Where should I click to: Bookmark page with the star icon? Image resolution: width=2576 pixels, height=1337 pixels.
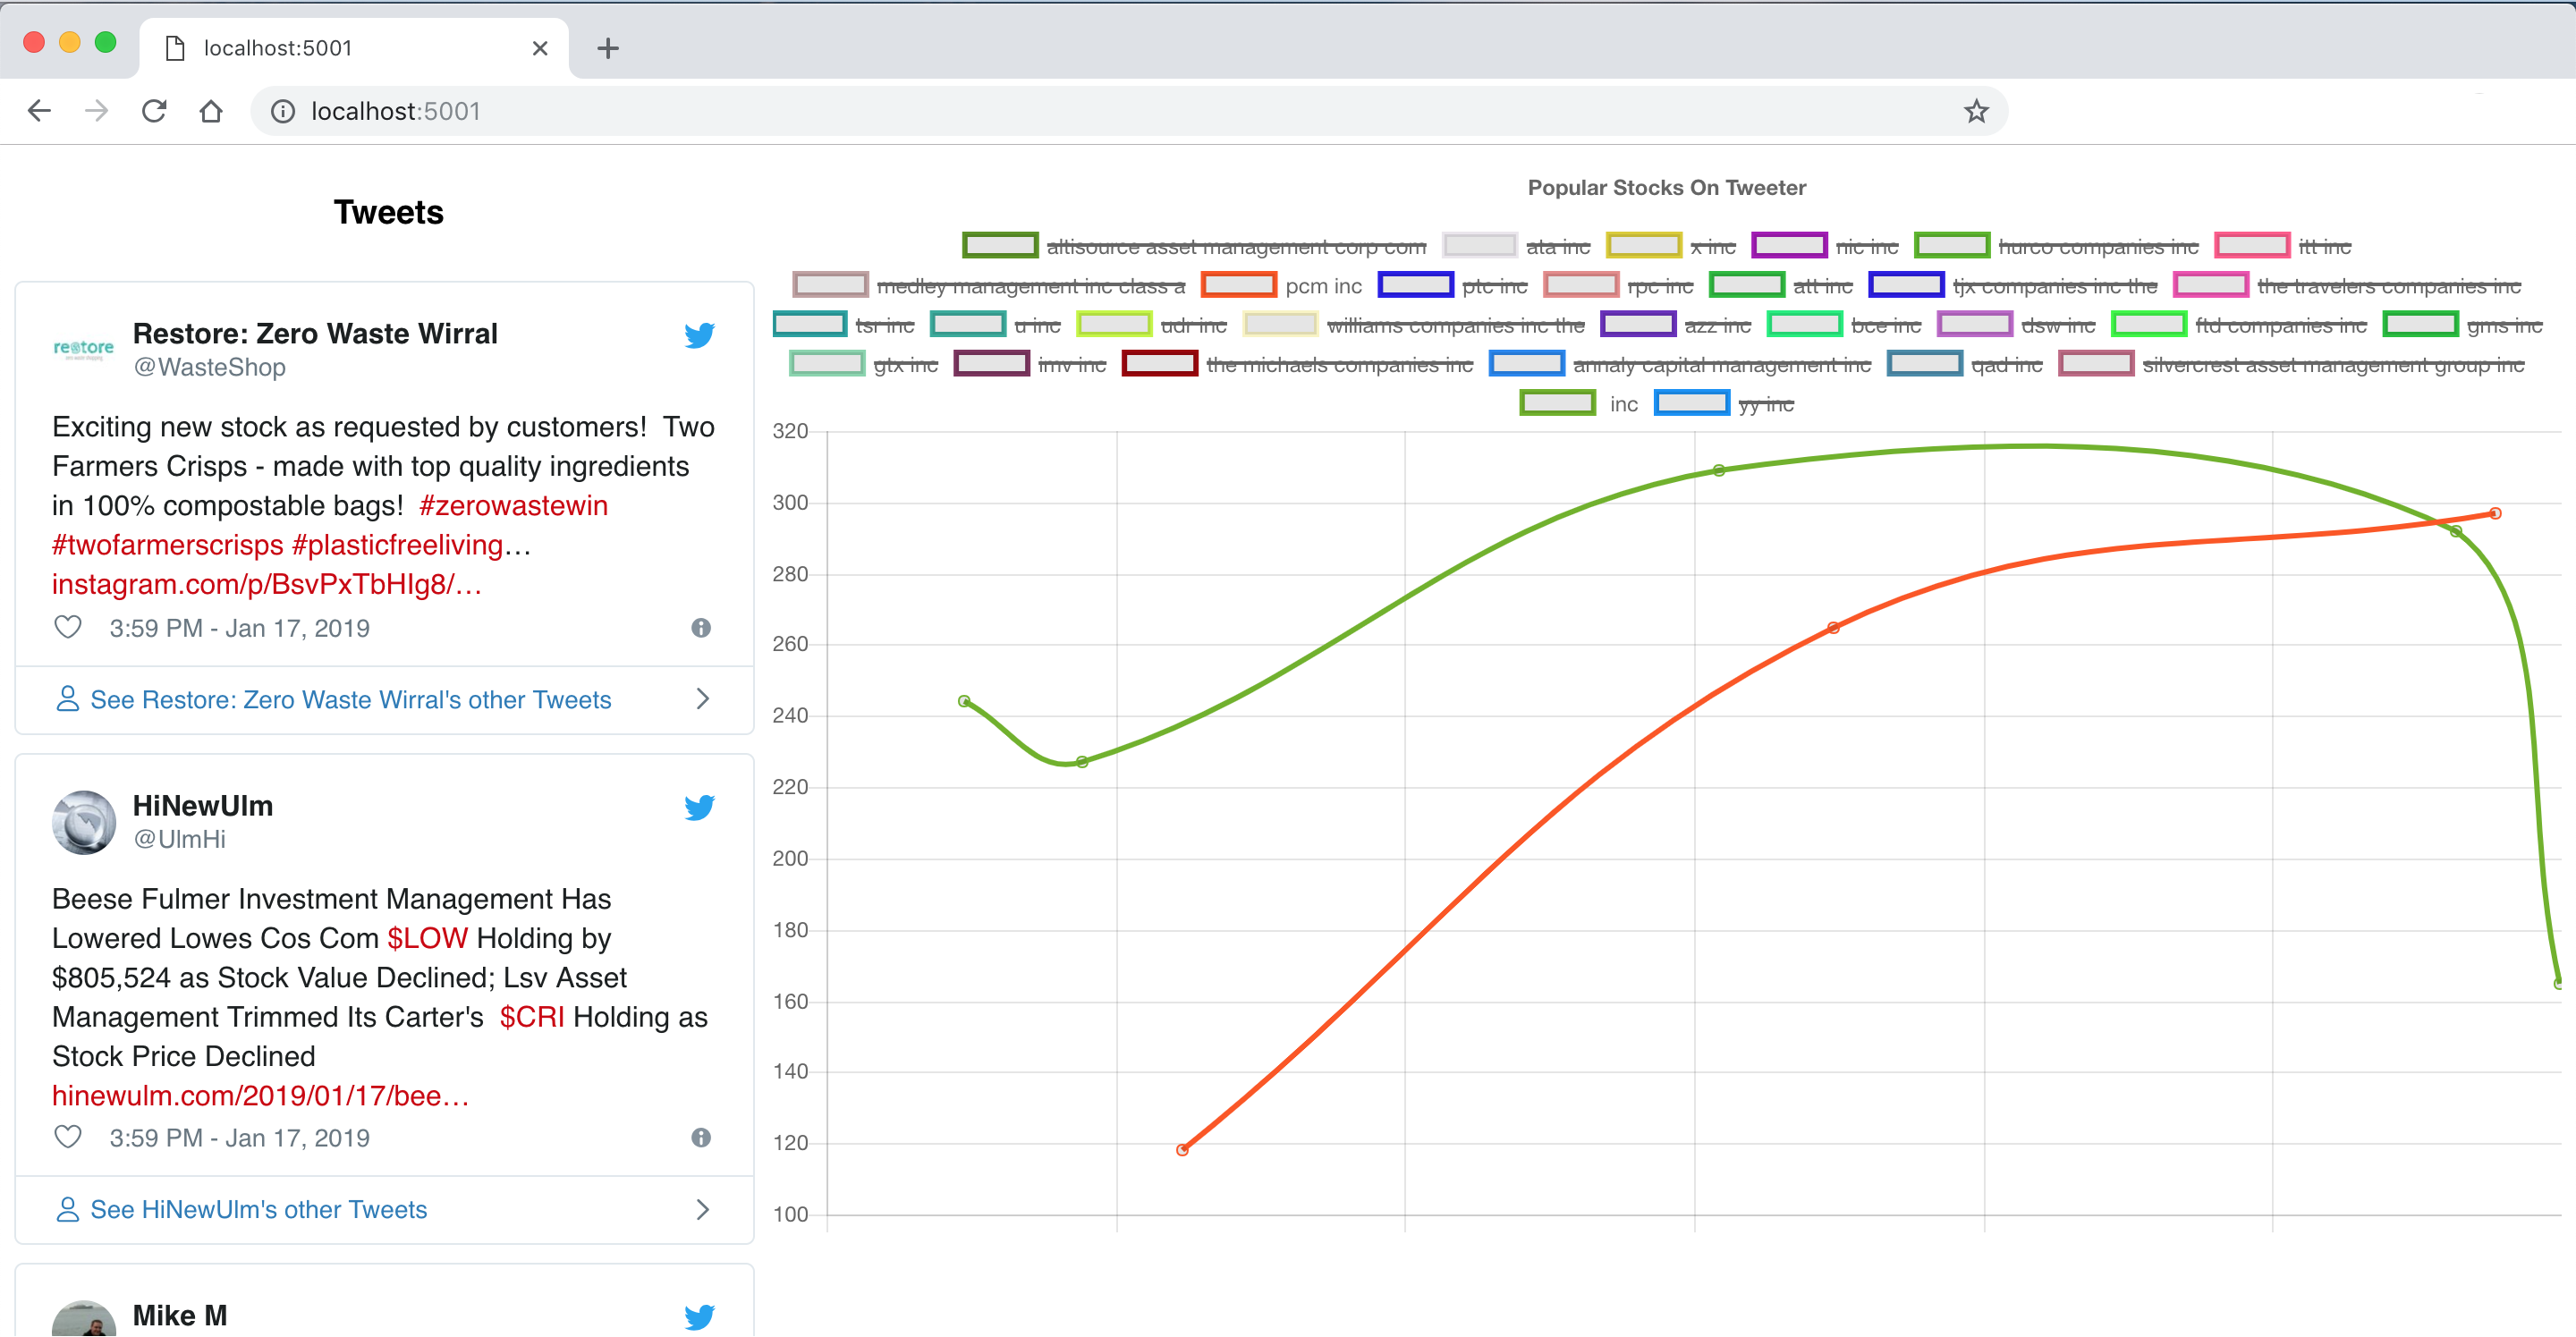click(1975, 111)
